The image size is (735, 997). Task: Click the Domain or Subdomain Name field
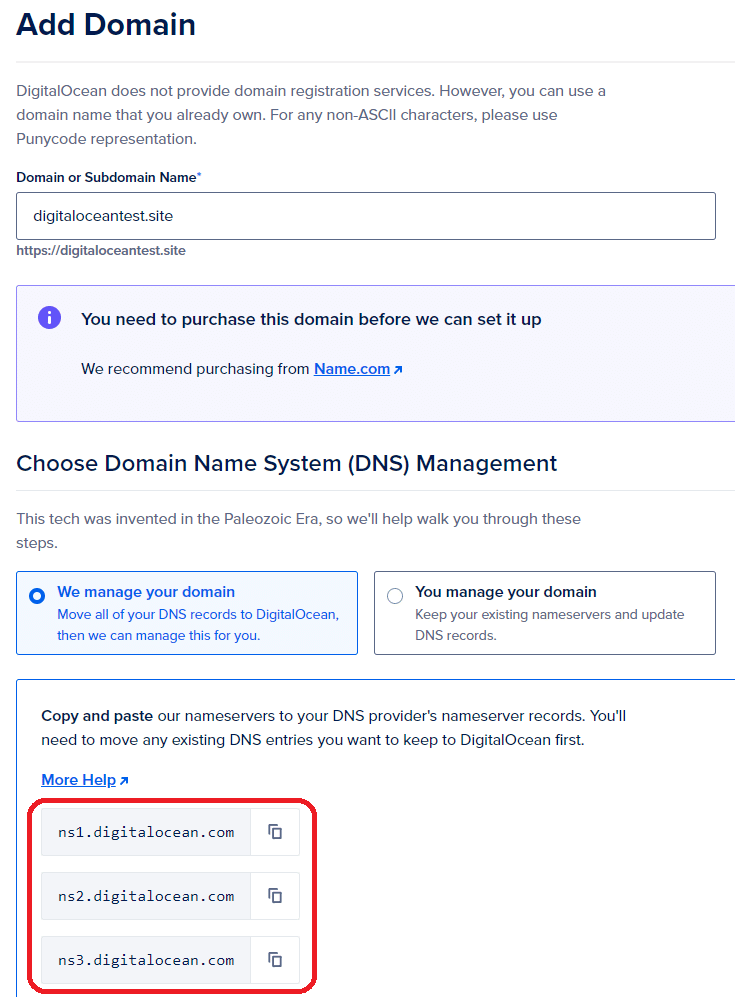(x=366, y=216)
